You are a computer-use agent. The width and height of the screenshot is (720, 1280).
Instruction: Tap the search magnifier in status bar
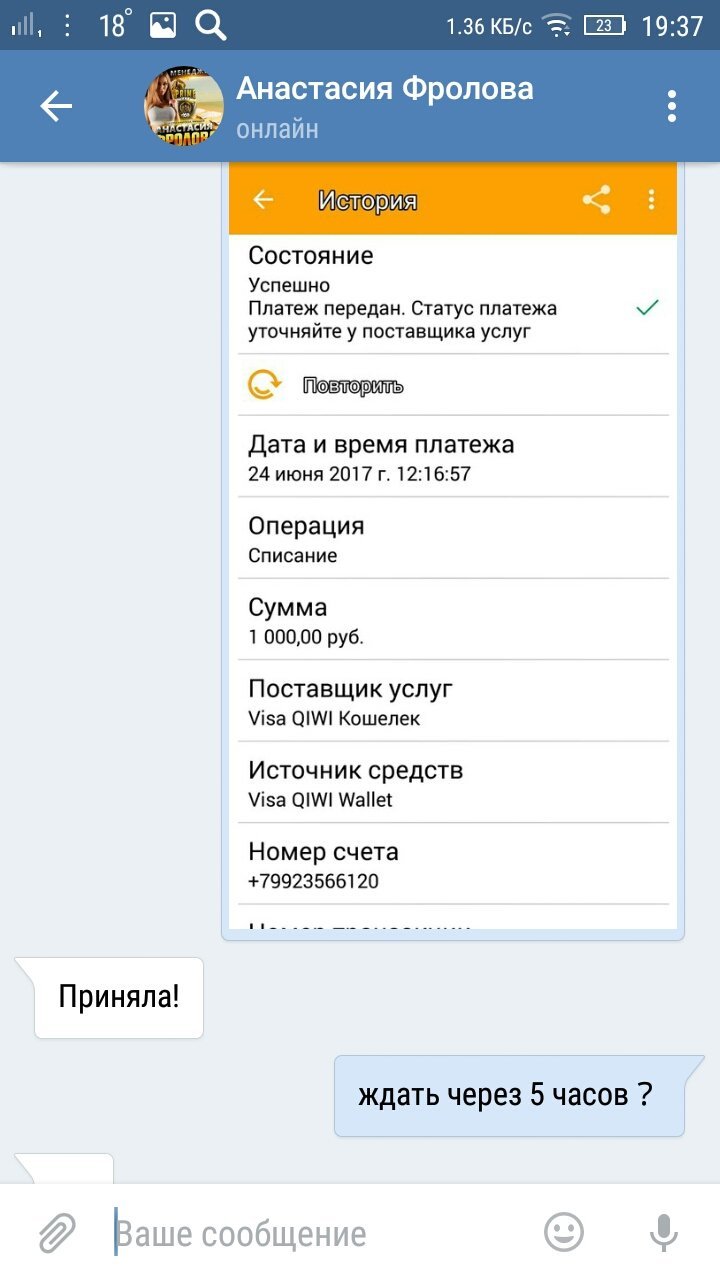point(210,24)
